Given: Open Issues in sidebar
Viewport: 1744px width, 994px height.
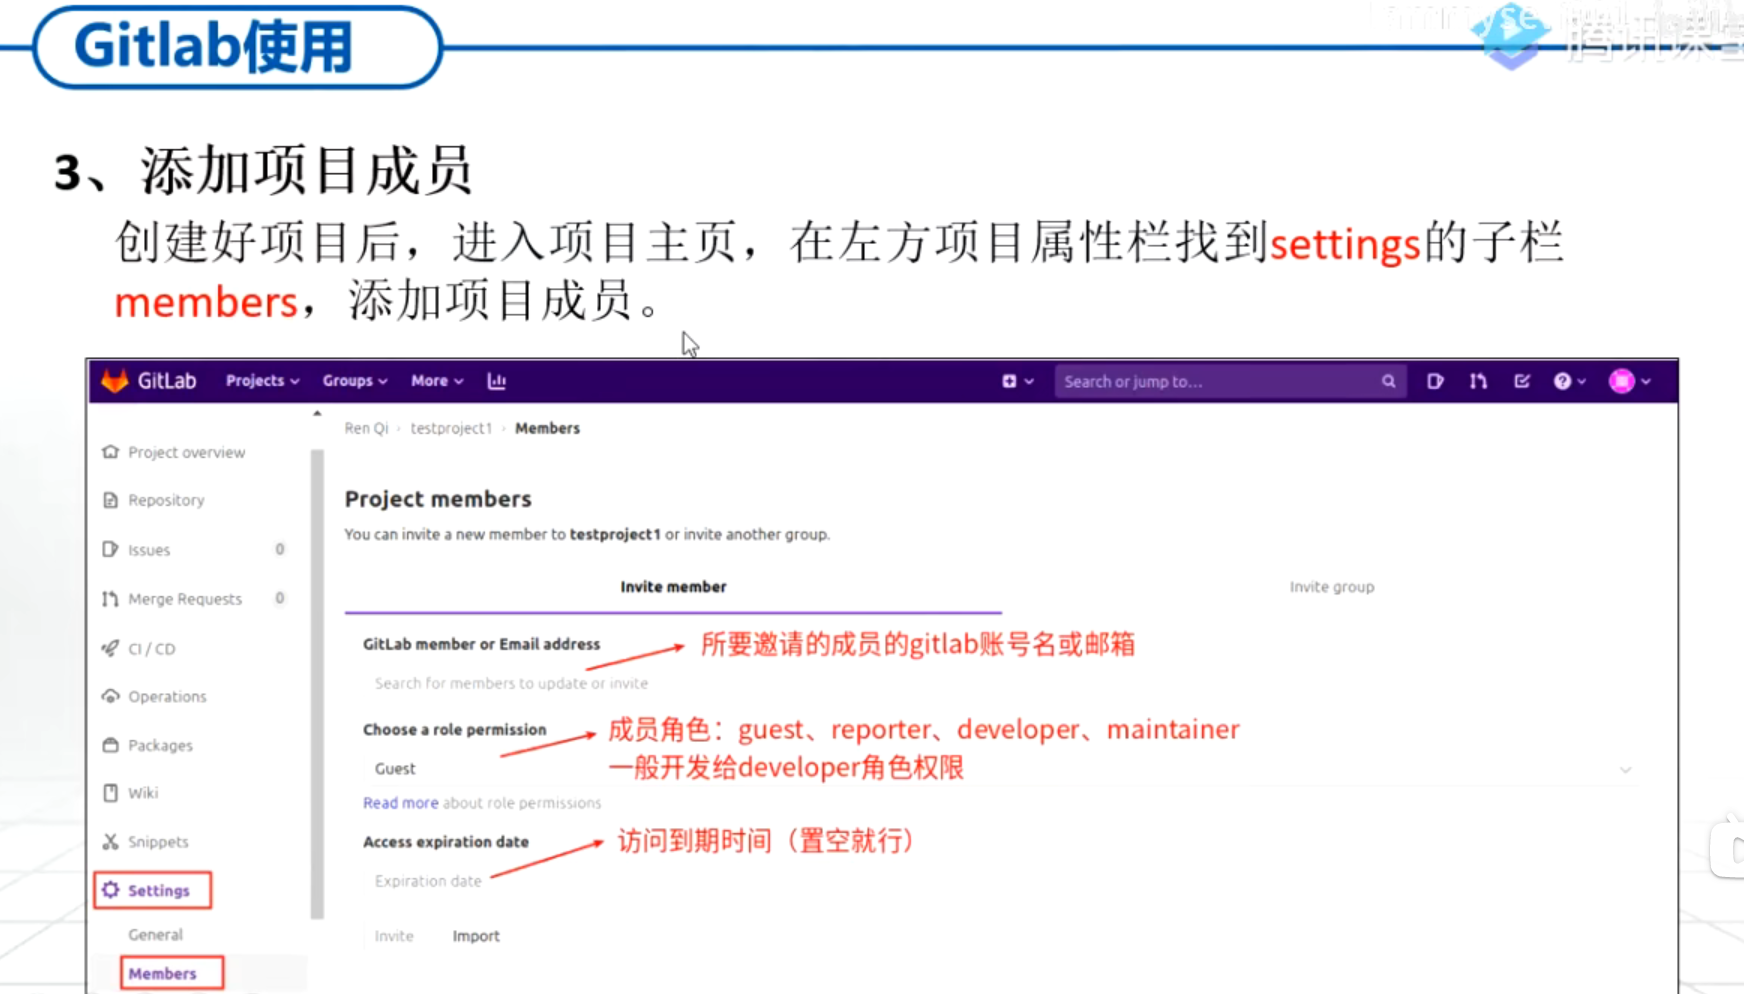Looking at the screenshot, I should pos(149,550).
